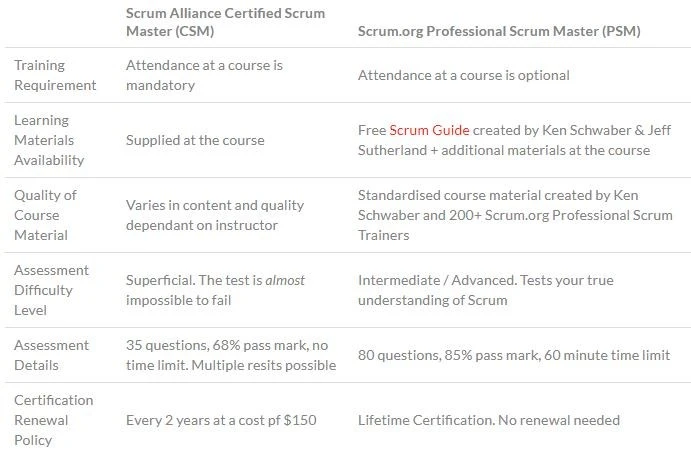Select the Learning Materials Availability row label
The height and width of the screenshot is (453, 691).
click(49, 140)
